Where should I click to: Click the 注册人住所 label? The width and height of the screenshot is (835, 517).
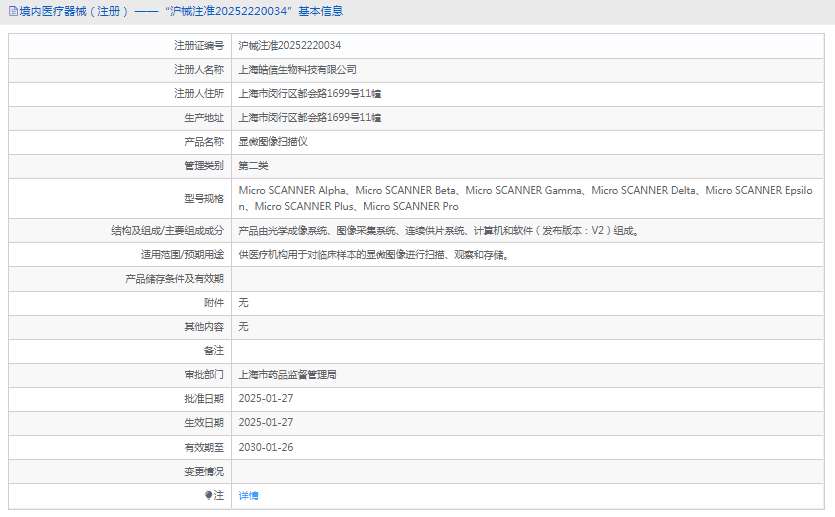pyautogui.click(x=199, y=94)
